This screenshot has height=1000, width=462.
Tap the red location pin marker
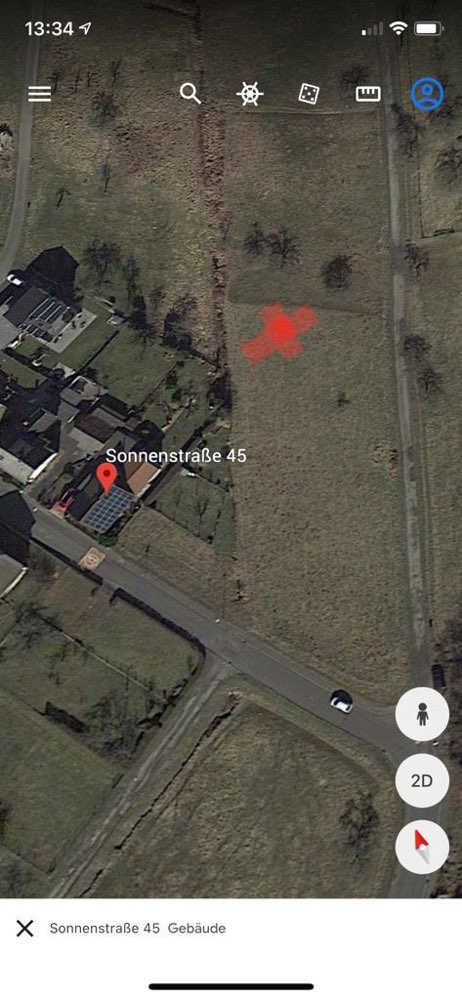(107, 478)
